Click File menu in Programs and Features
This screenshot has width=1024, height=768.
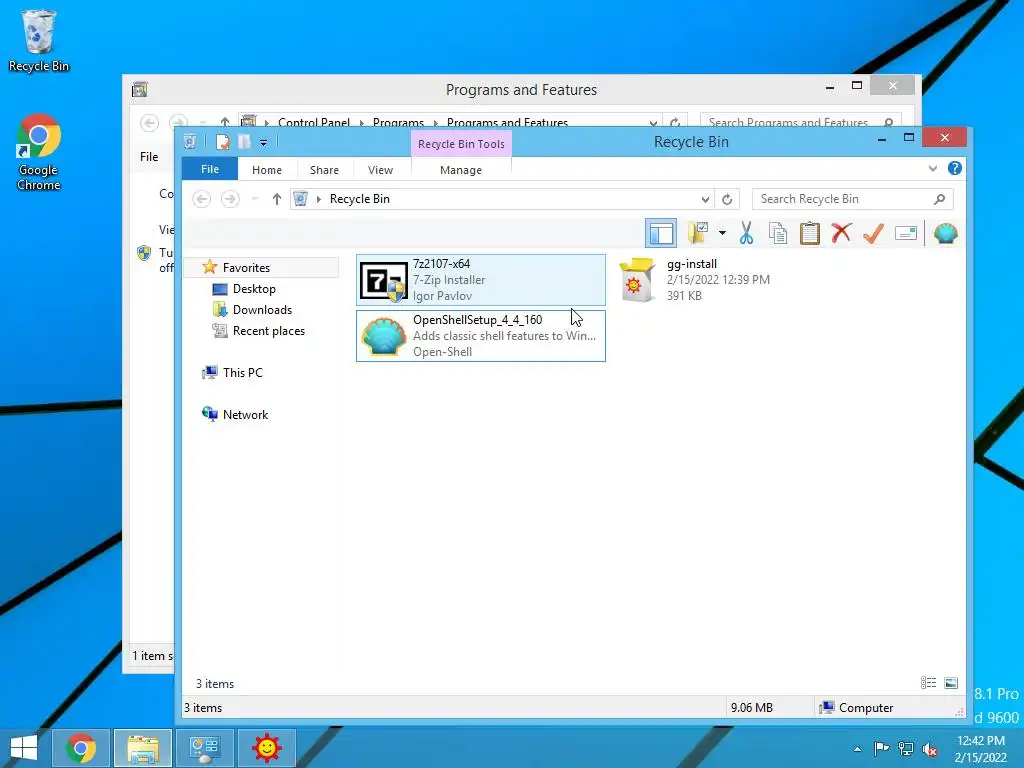(149, 157)
